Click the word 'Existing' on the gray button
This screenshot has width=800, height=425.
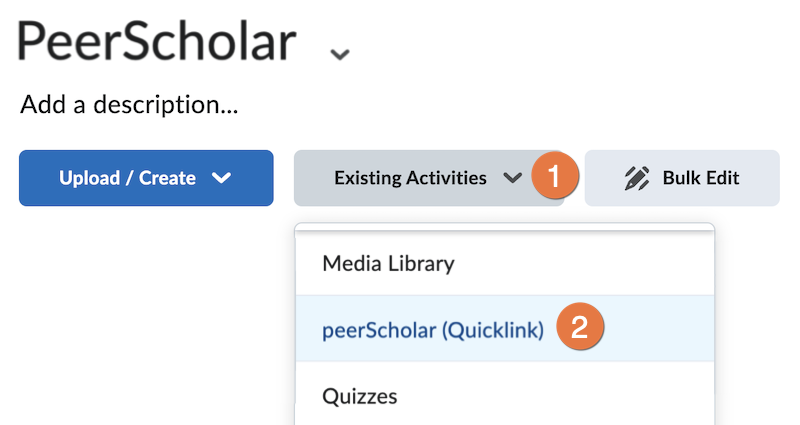coord(367,179)
